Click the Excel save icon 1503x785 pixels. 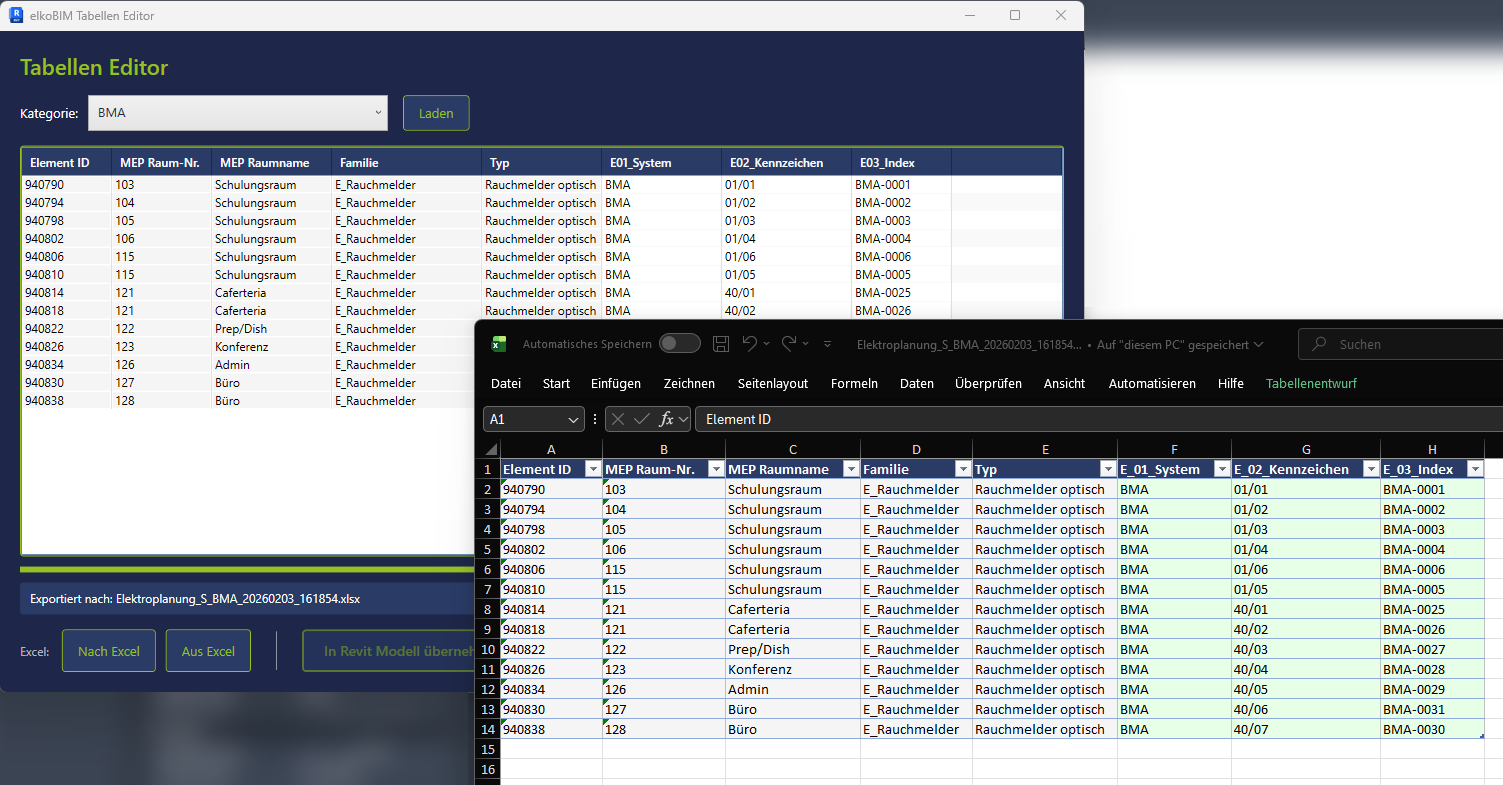coord(721,344)
